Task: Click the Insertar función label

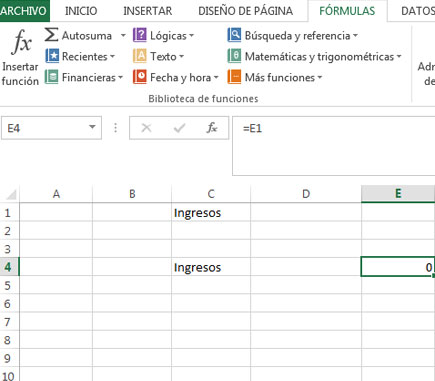Action: [x=20, y=74]
